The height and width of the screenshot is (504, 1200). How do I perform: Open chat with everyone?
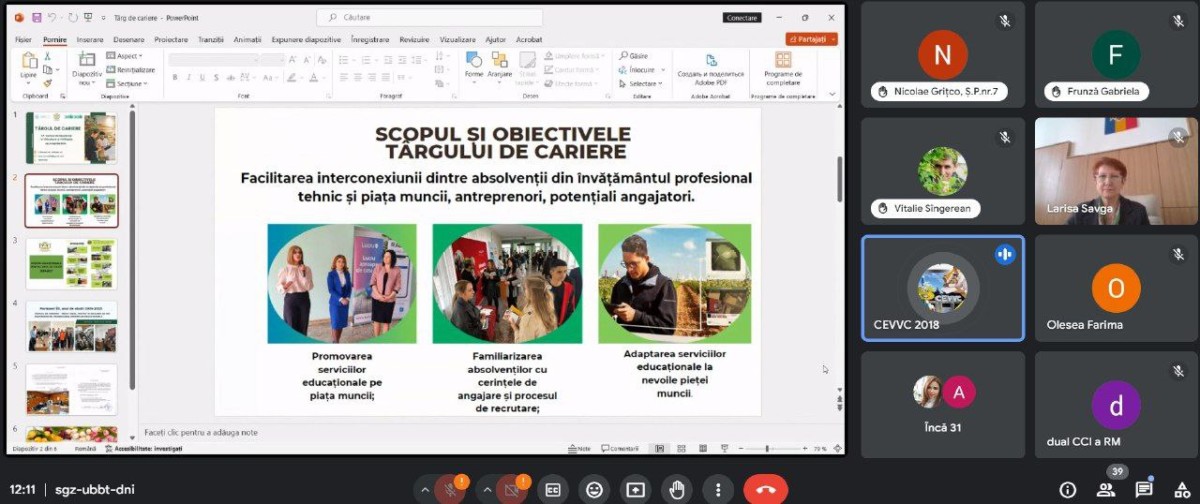[1144, 490]
